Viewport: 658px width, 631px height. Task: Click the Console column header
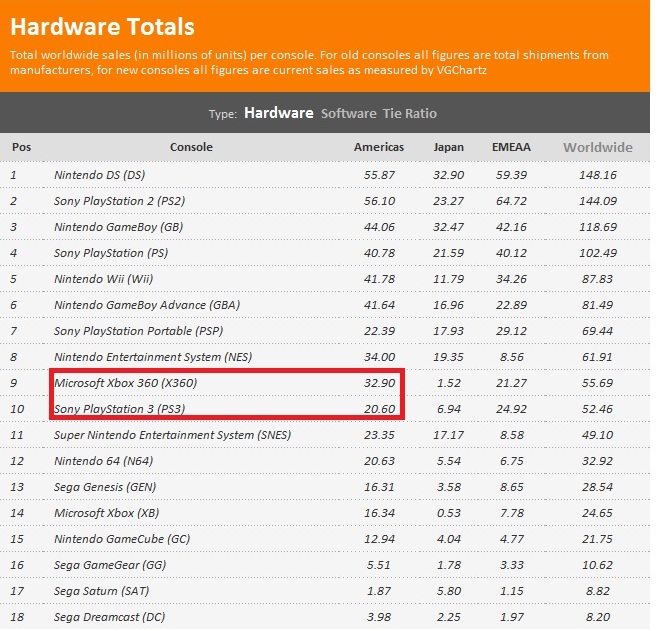[191, 147]
